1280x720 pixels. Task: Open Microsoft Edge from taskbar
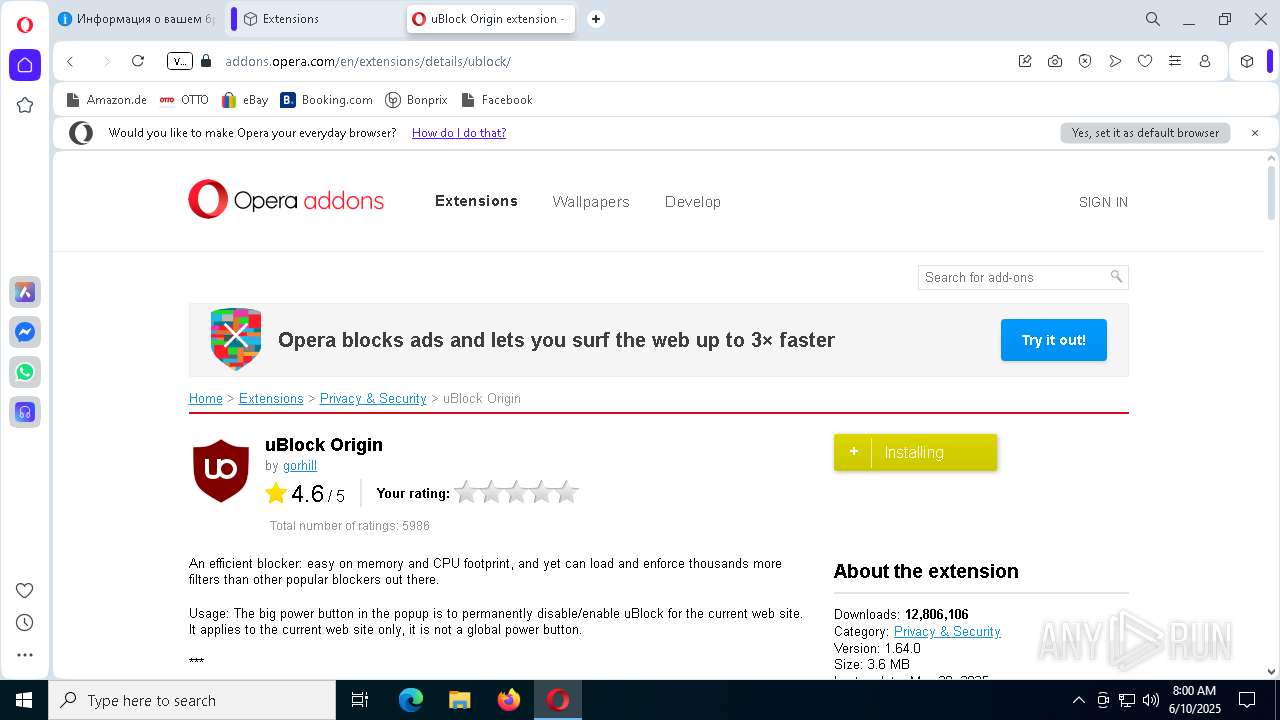coord(411,700)
